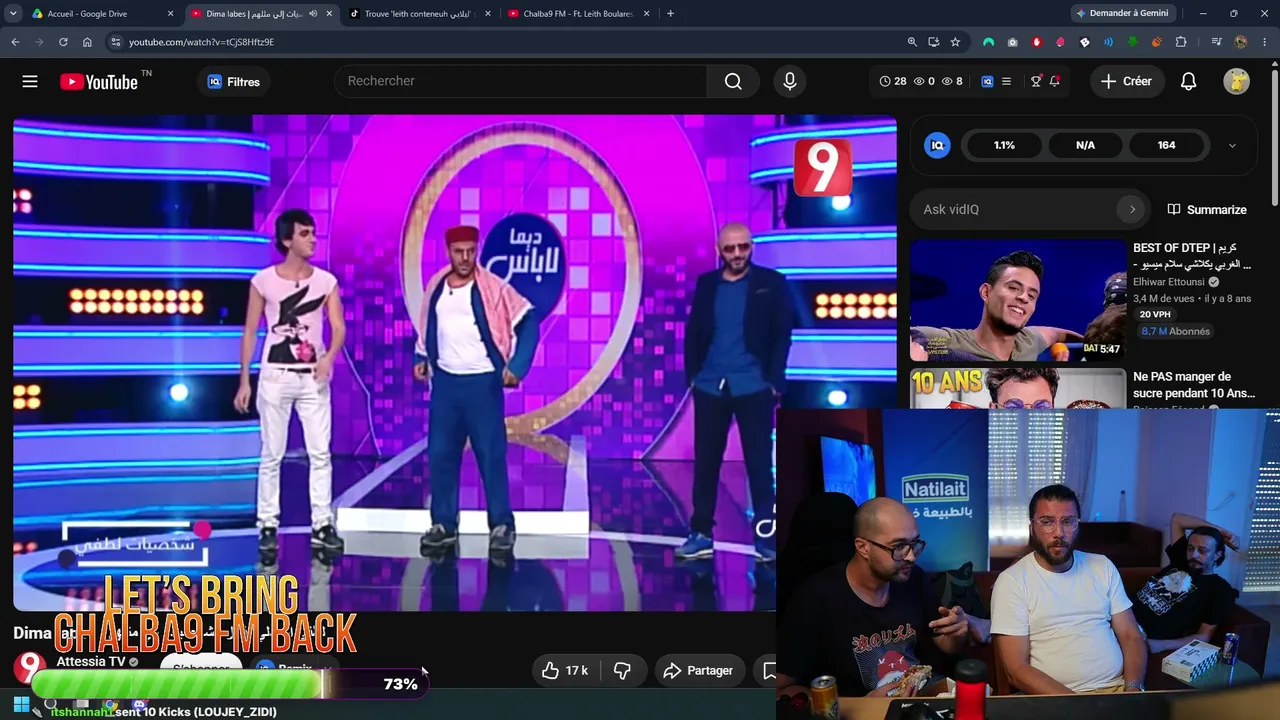Open the vidIQ alerts bell with red dot
The image size is (1280, 720).
coord(1054,81)
